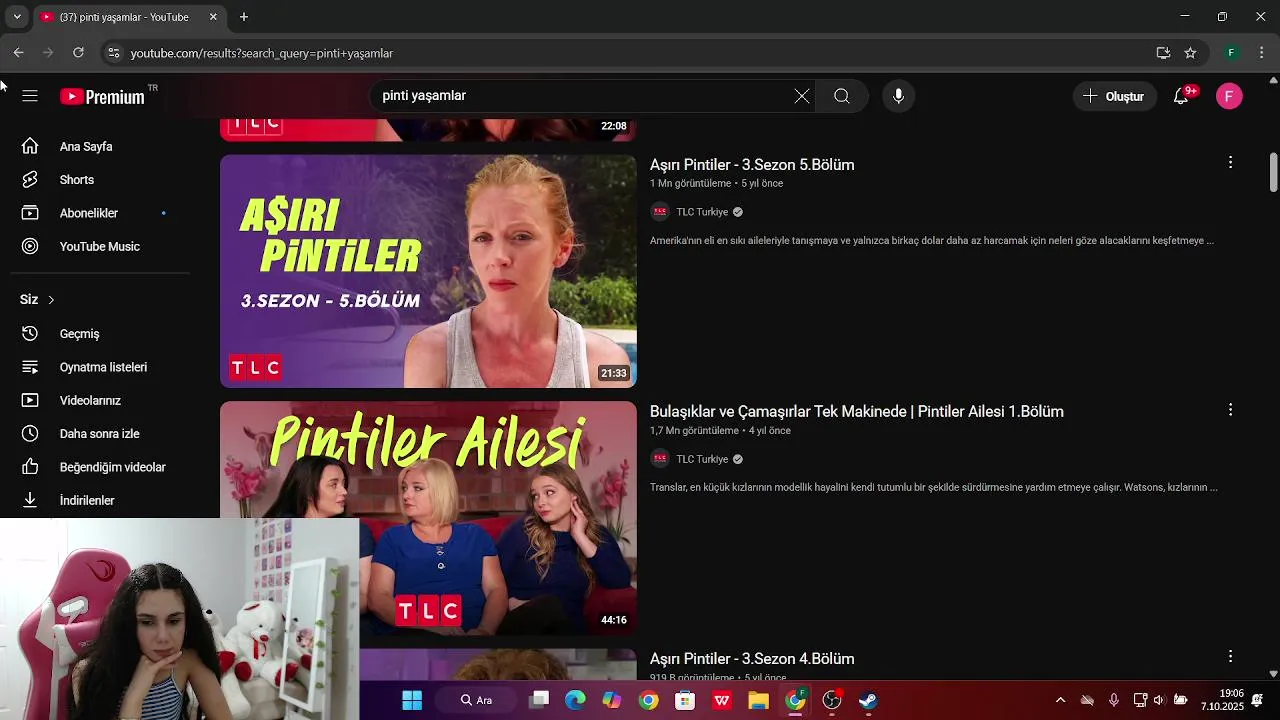Click the İndirilenler download arrow icon
The width and height of the screenshot is (1280, 720).
pyautogui.click(x=30, y=500)
